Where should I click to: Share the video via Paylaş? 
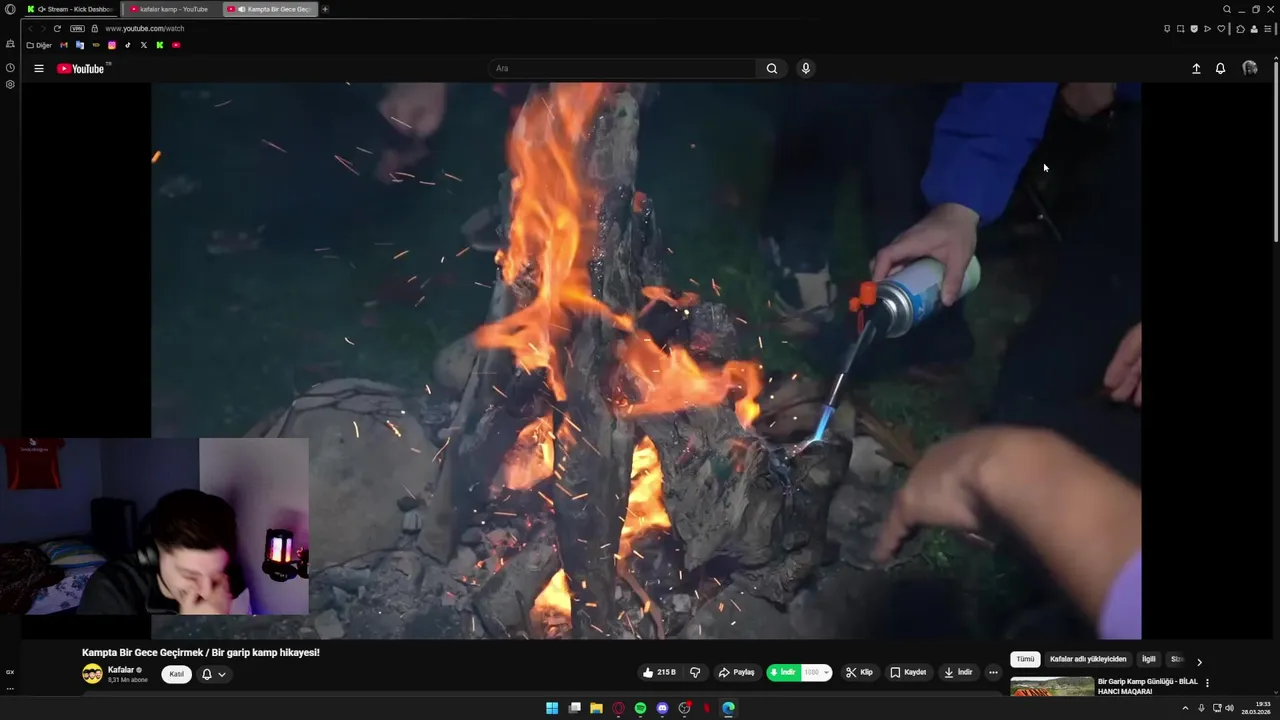pos(737,673)
